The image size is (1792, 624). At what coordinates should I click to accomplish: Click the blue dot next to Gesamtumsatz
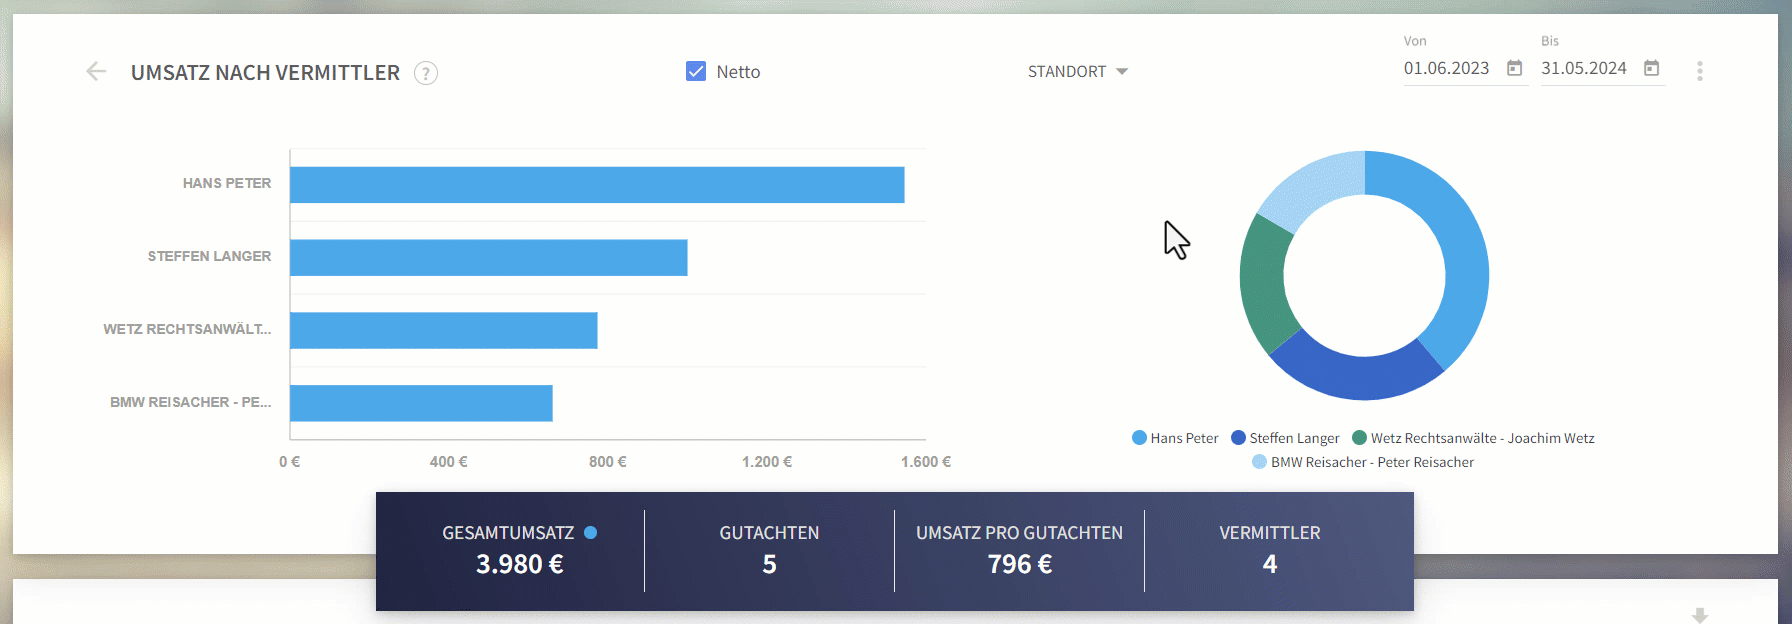pos(591,533)
